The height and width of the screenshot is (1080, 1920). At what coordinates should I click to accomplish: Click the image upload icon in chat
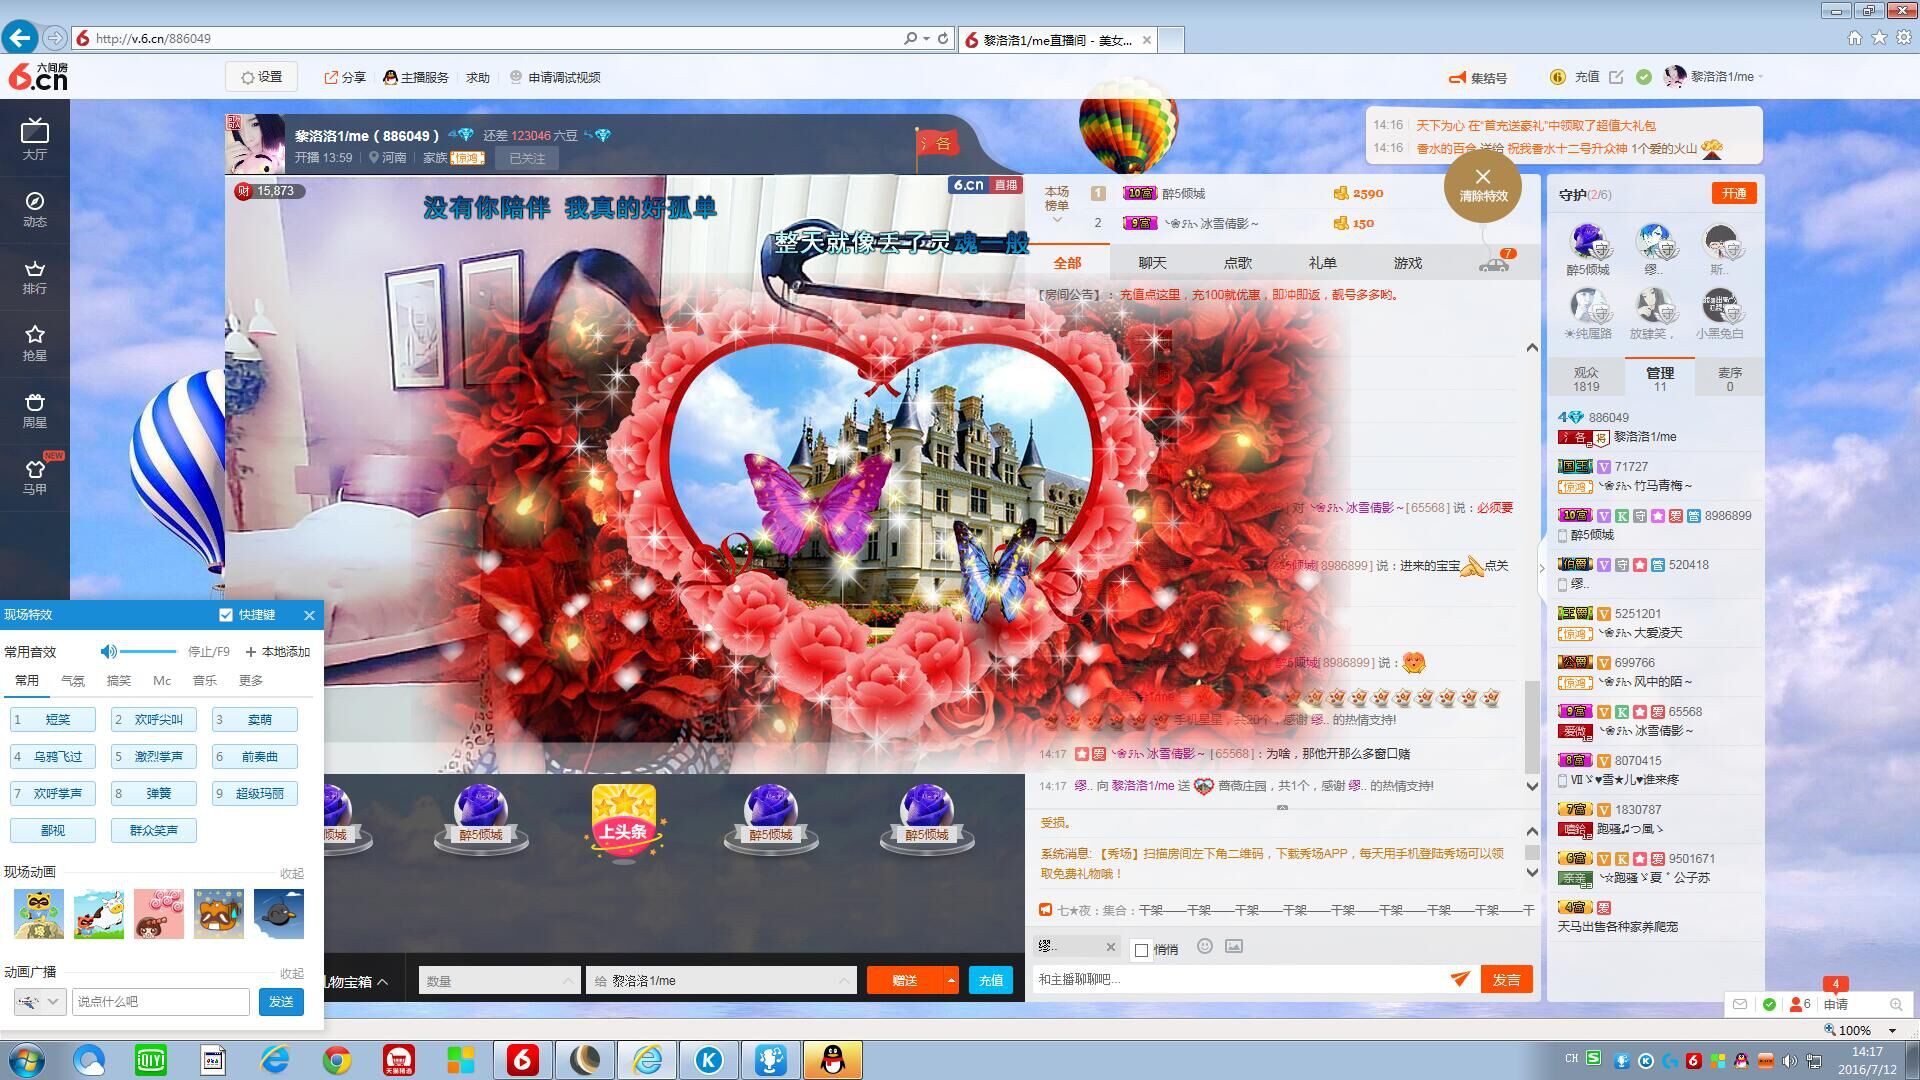(1234, 946)
